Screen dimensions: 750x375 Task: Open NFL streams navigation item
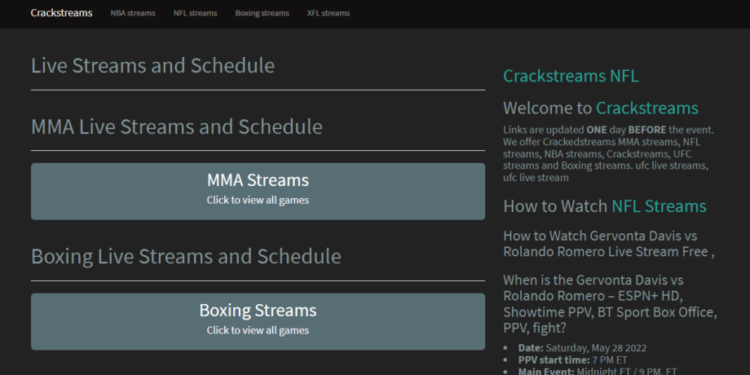pyautogui.click(x=195, y=13)
